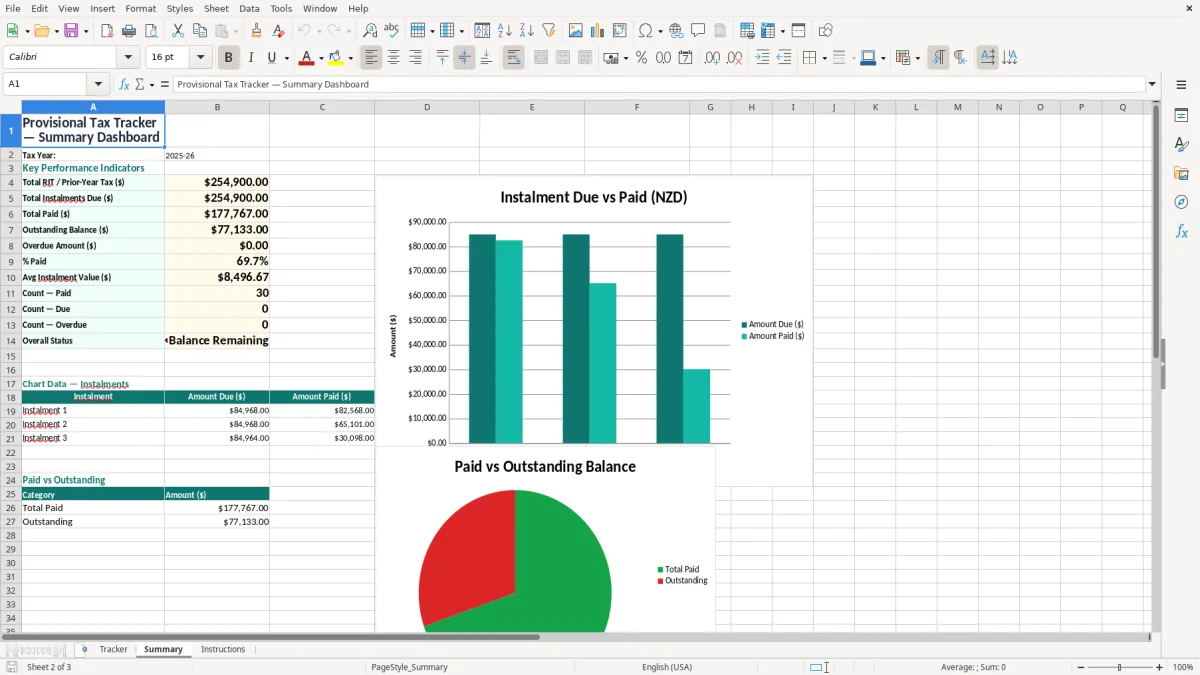Expand the formula bar
The width and height of the screenshot is (1200, 675).
pyautogui.click(x=1153, y=84)
